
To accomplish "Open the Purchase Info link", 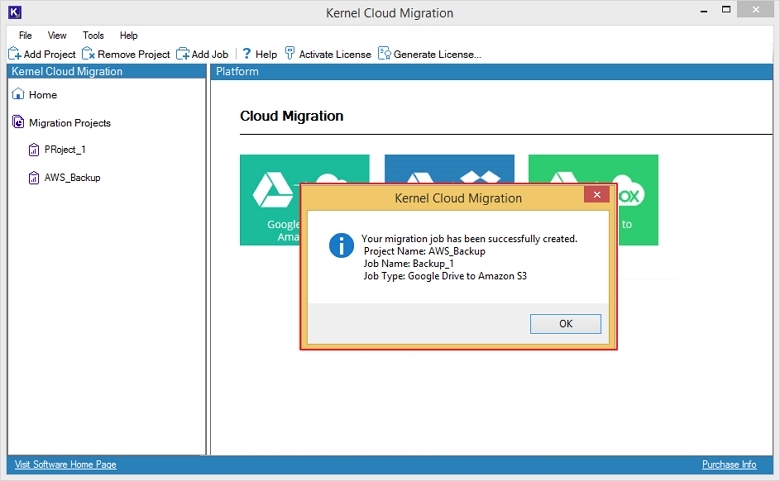I will pos(729,464).
